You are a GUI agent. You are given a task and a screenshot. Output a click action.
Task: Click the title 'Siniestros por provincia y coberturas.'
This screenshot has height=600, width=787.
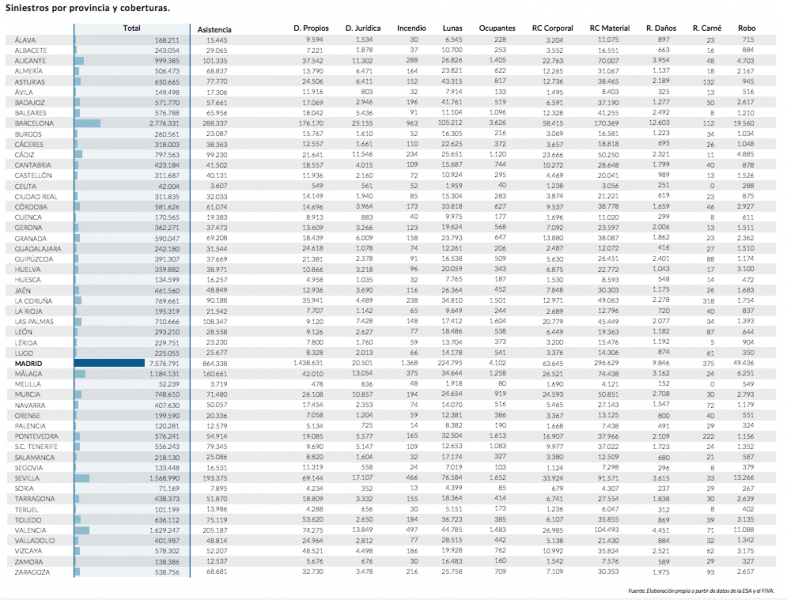(x=87, y=8)
